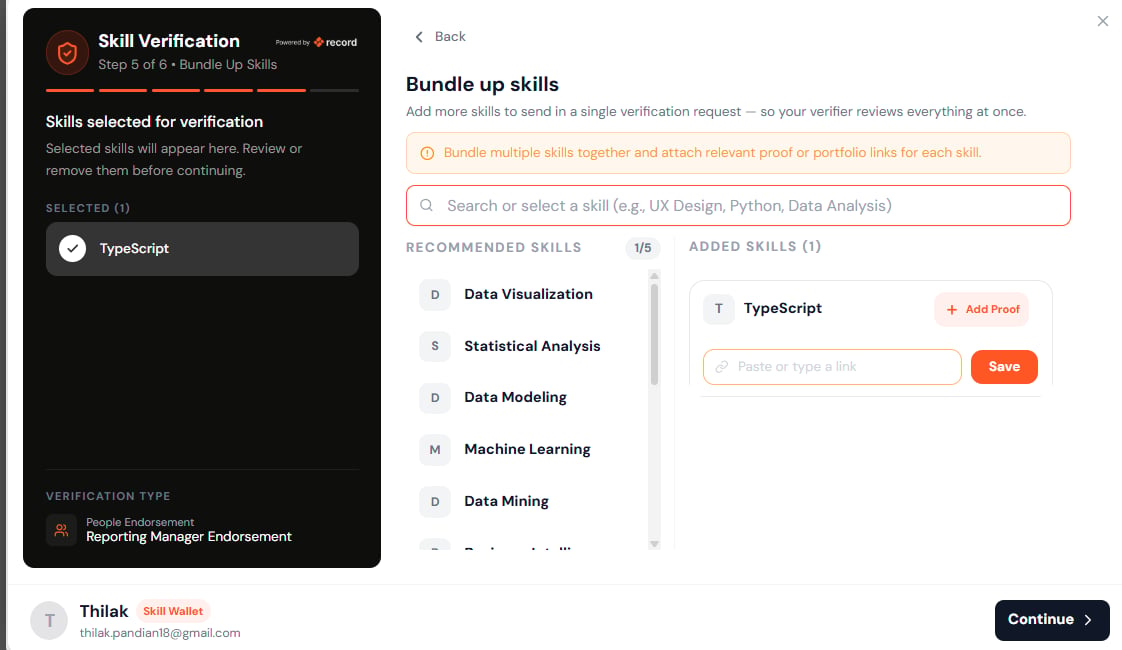This screenshot has height=650, width=1122.
Task: Click recommended skills scrollbar down arrow
Action: point(654,544)
